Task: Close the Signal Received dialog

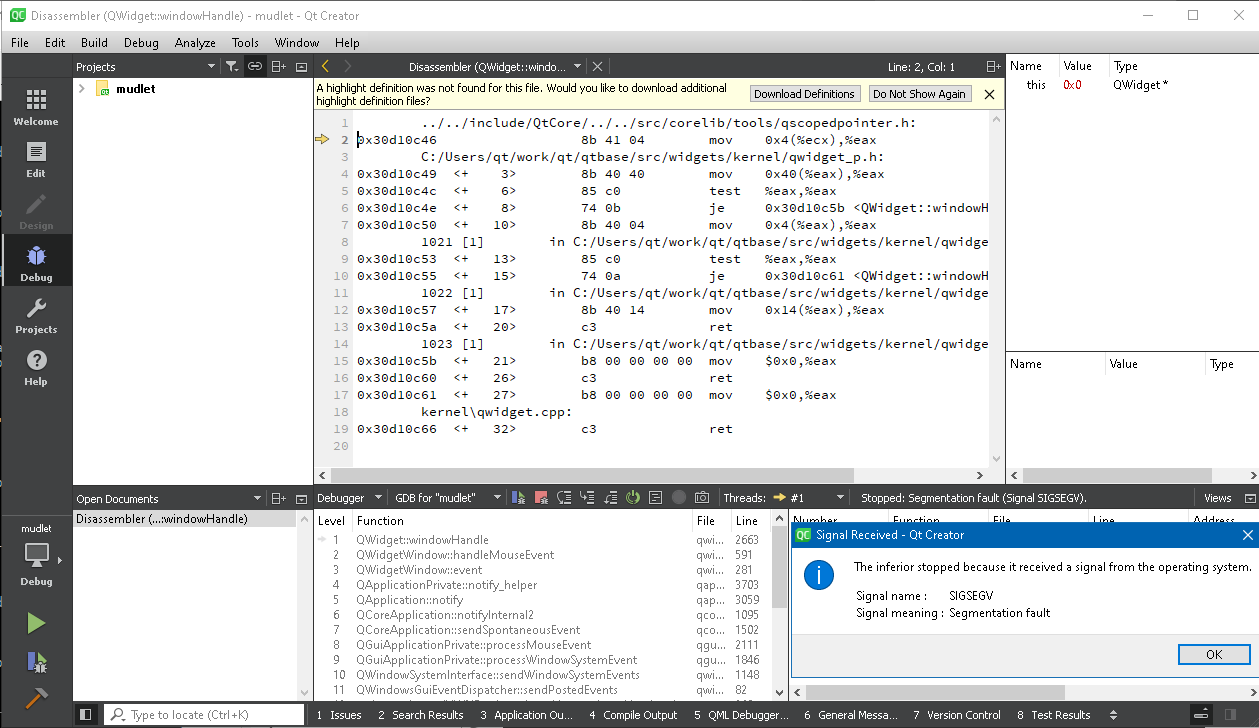Action: point(1247,535)
